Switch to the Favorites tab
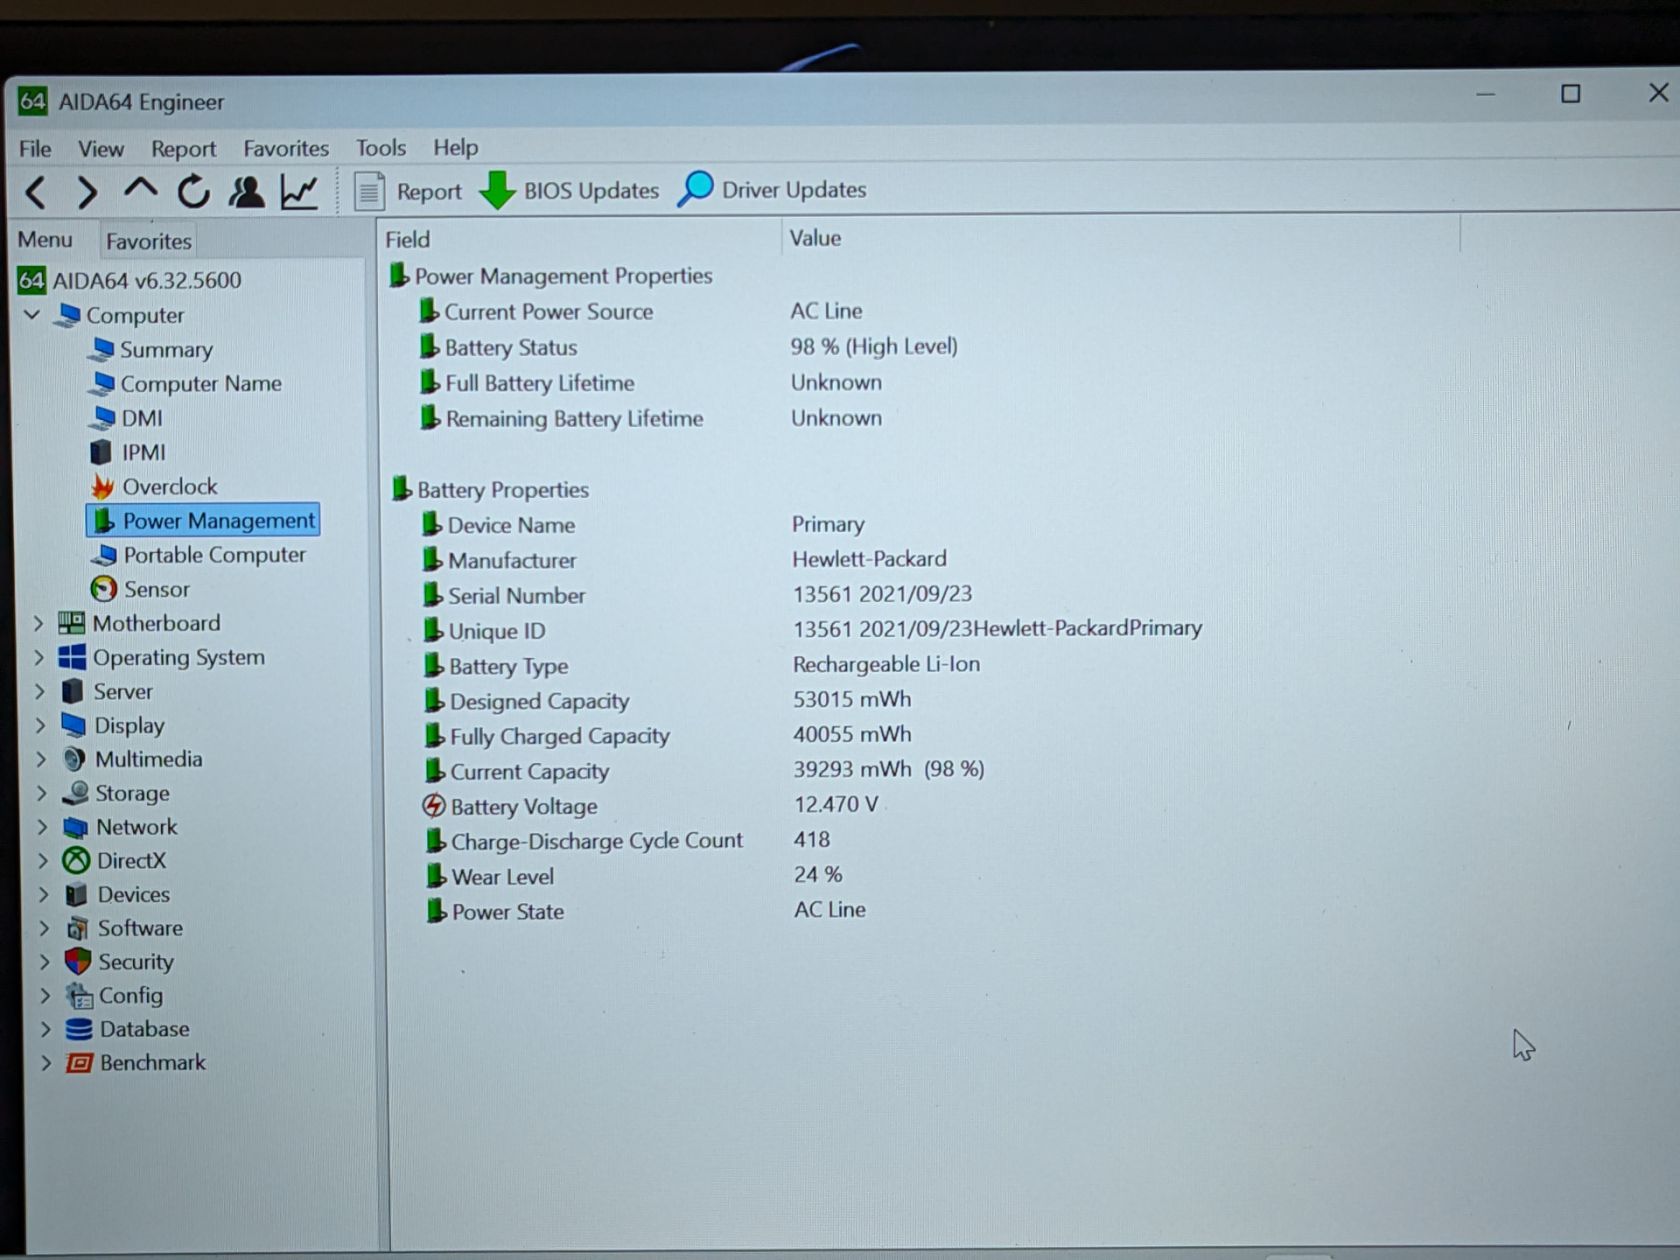 point(148,241)
